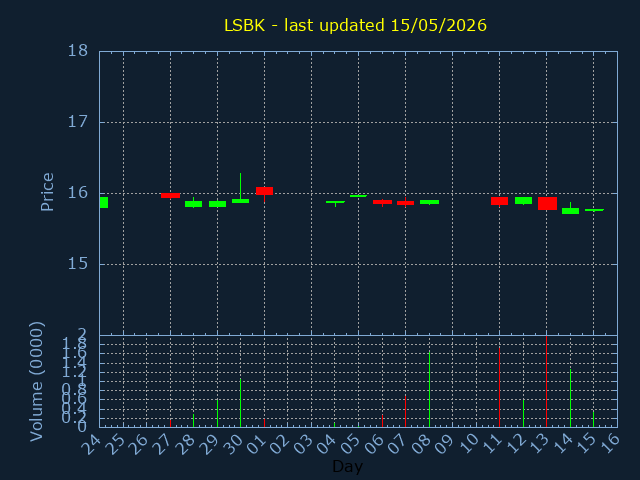This screenshot has width=640, height=480.
Task: Click the day tick label "08"
Action: (x=420, y=444)
